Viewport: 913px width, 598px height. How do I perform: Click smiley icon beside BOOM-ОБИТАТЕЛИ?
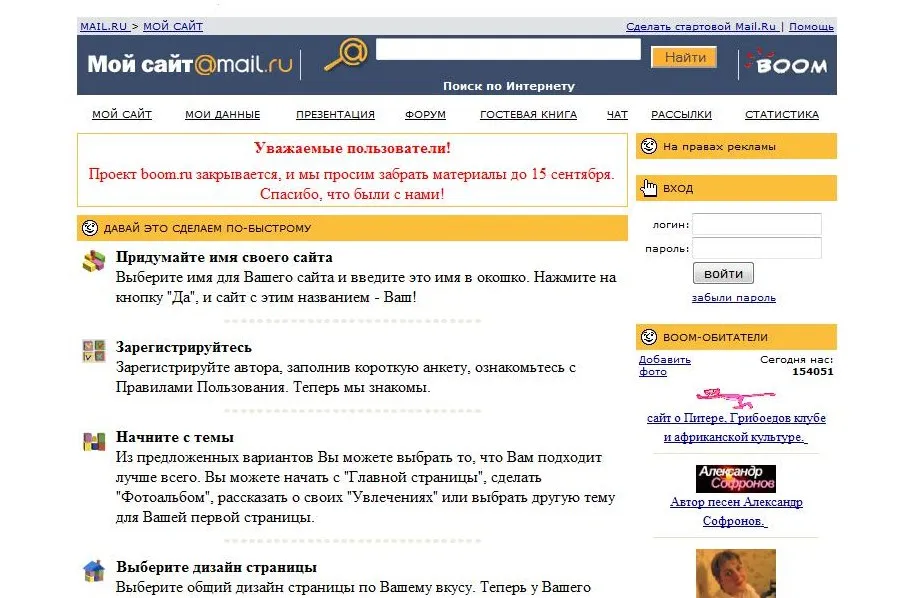649,337
